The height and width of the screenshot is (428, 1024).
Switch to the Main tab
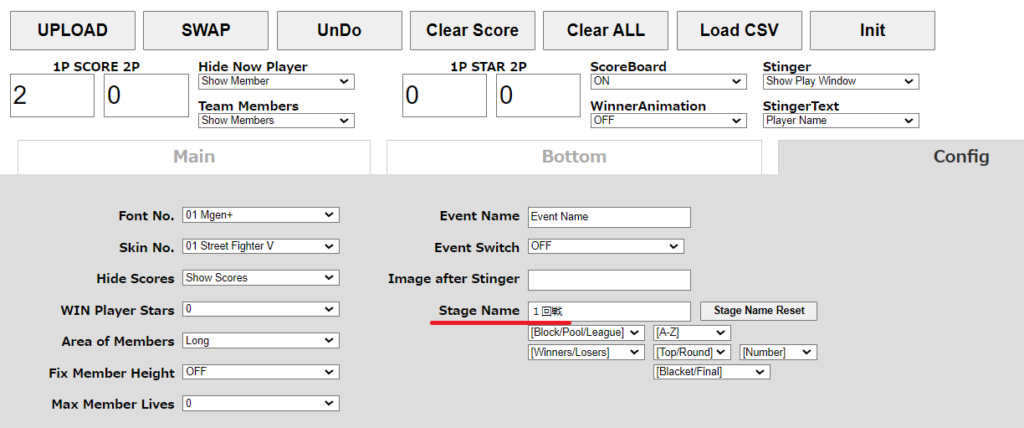click(194, 157)
